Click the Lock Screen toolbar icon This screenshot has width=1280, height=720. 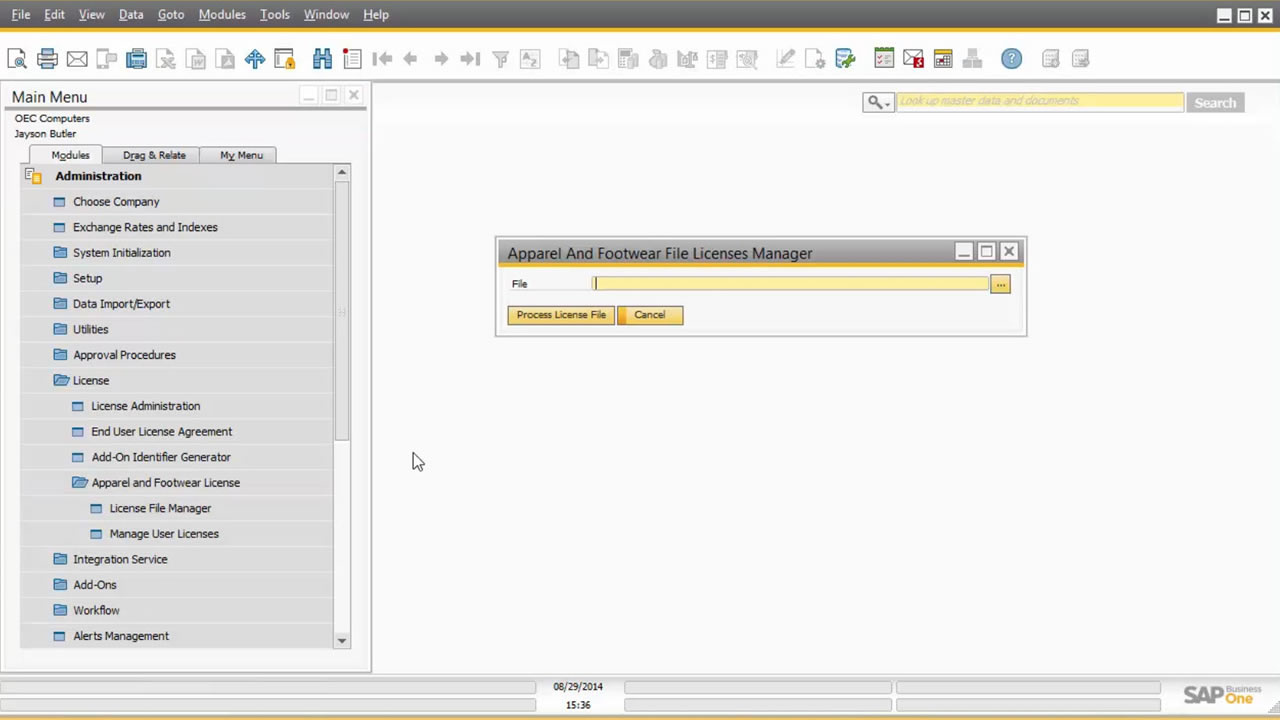coord(285,59)
